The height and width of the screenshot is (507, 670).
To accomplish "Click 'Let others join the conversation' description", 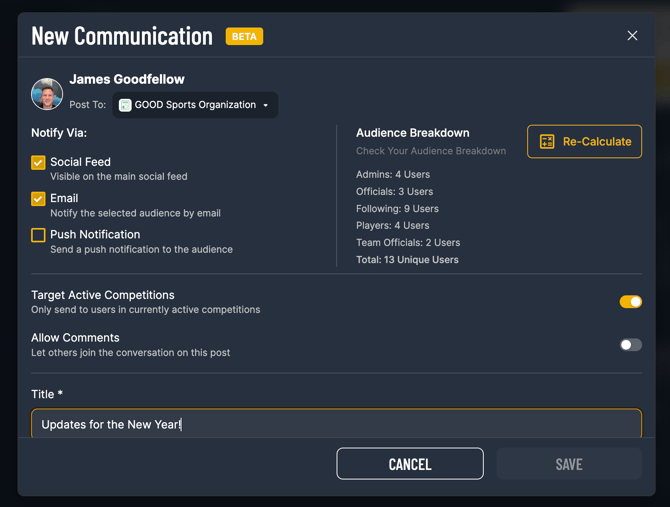I will 130,353.
